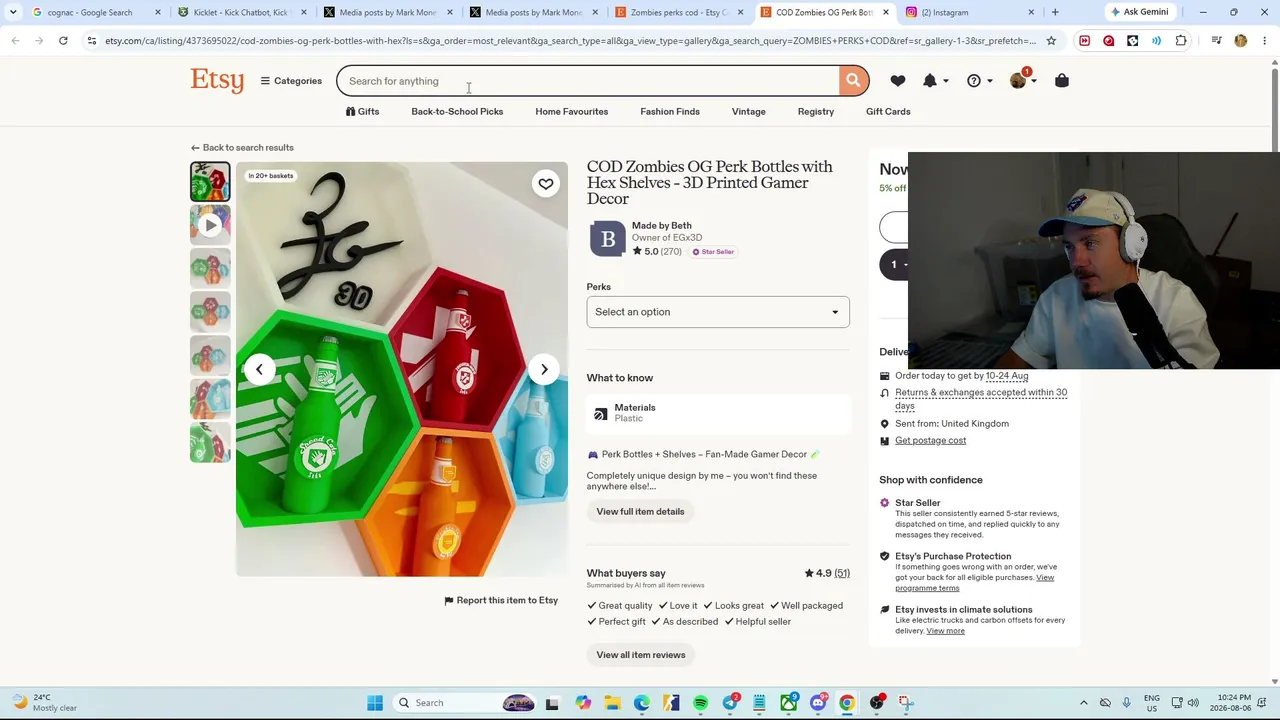Go to the previous product image

(x=259, y=369)
